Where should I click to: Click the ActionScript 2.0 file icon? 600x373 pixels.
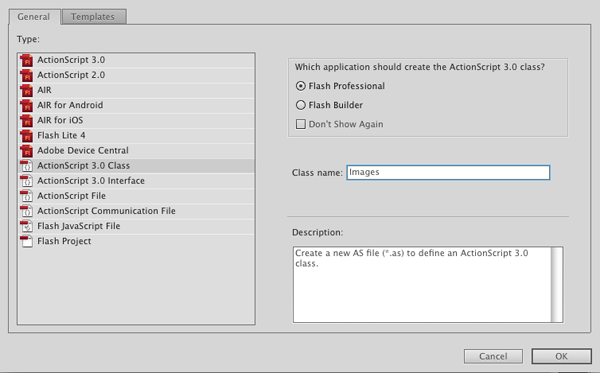(x=26, y=75)
